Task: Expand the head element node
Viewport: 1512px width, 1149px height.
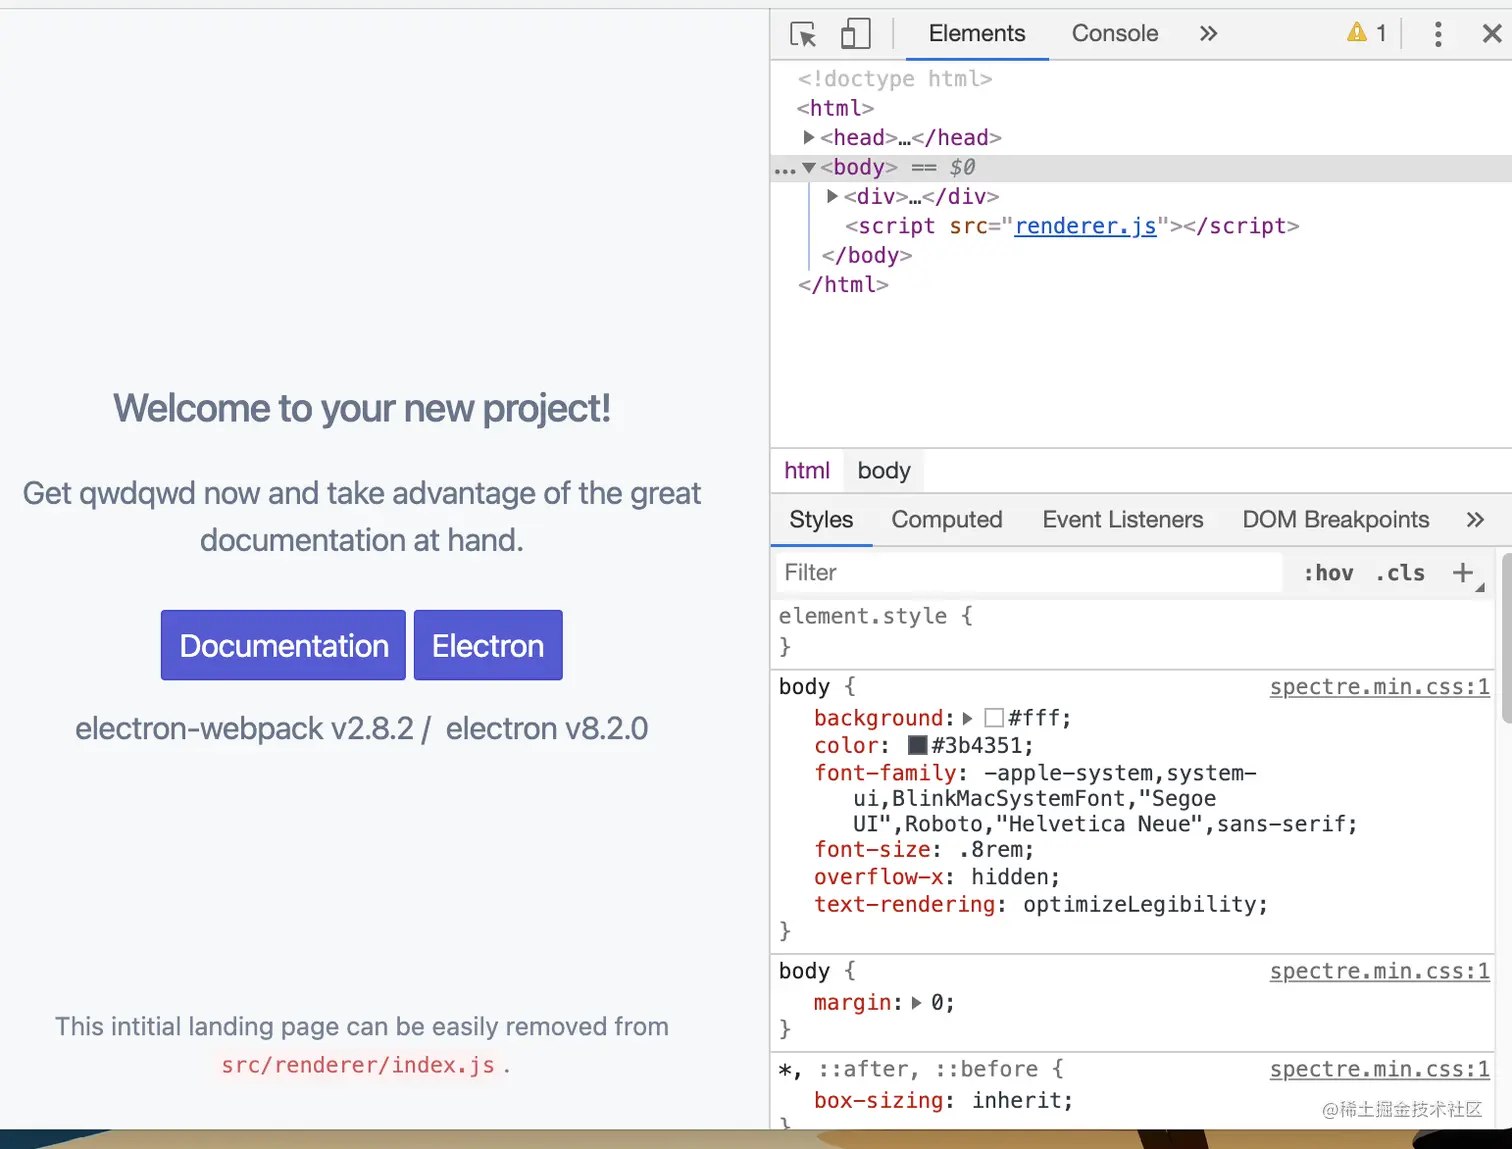Action: (809, 137)
